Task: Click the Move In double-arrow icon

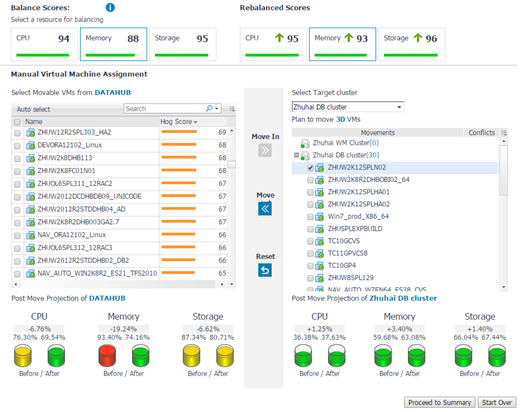Action: [x=265, y=150]
